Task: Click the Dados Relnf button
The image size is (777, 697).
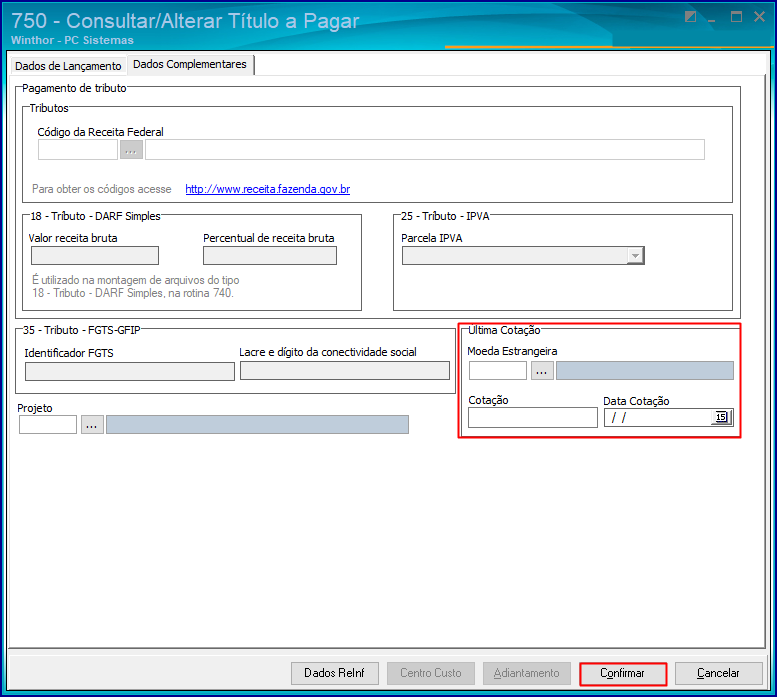Action: pyautogui.click(x=335, y=673)
